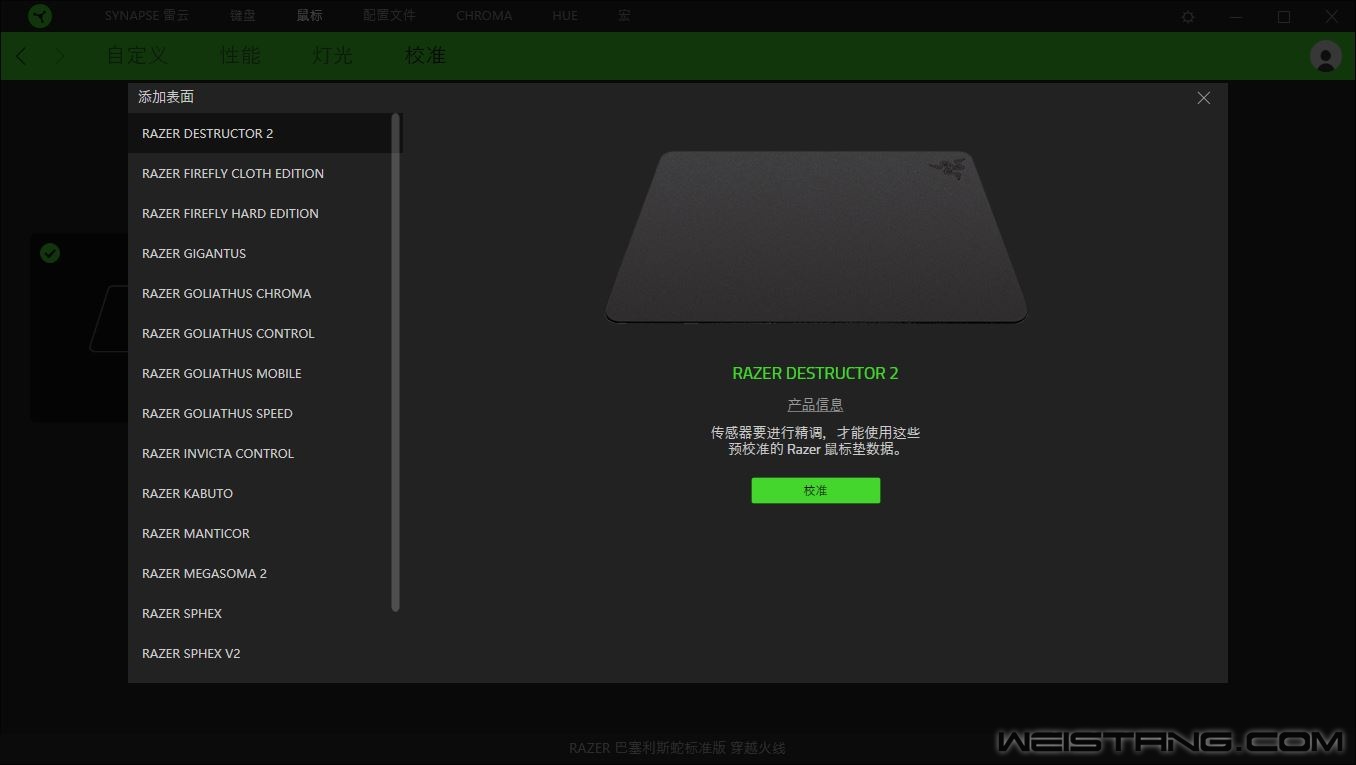Maximize the Synapse window
Image resolution: width=1356 pixels, height=765 pixels.
(1284, 17)
